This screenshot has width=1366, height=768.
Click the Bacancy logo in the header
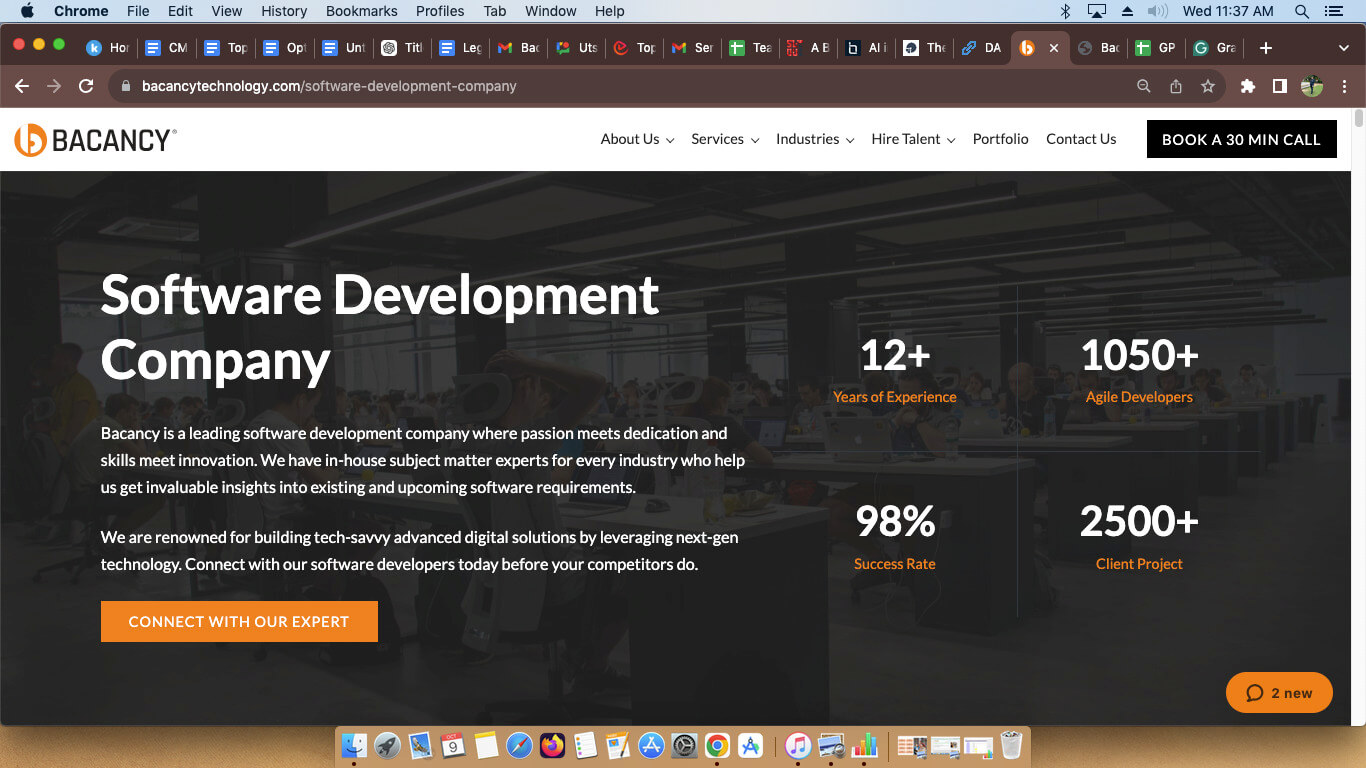pos(95,139)
